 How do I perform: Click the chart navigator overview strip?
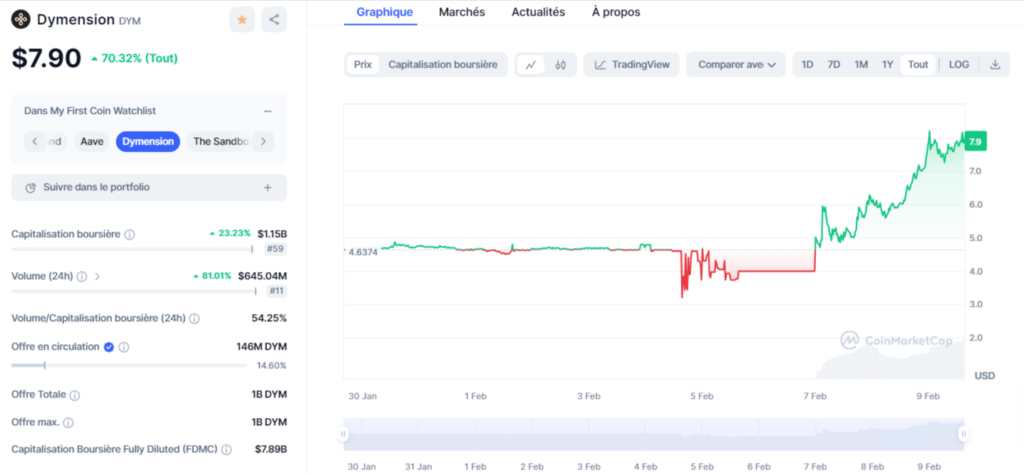(652, 434)
